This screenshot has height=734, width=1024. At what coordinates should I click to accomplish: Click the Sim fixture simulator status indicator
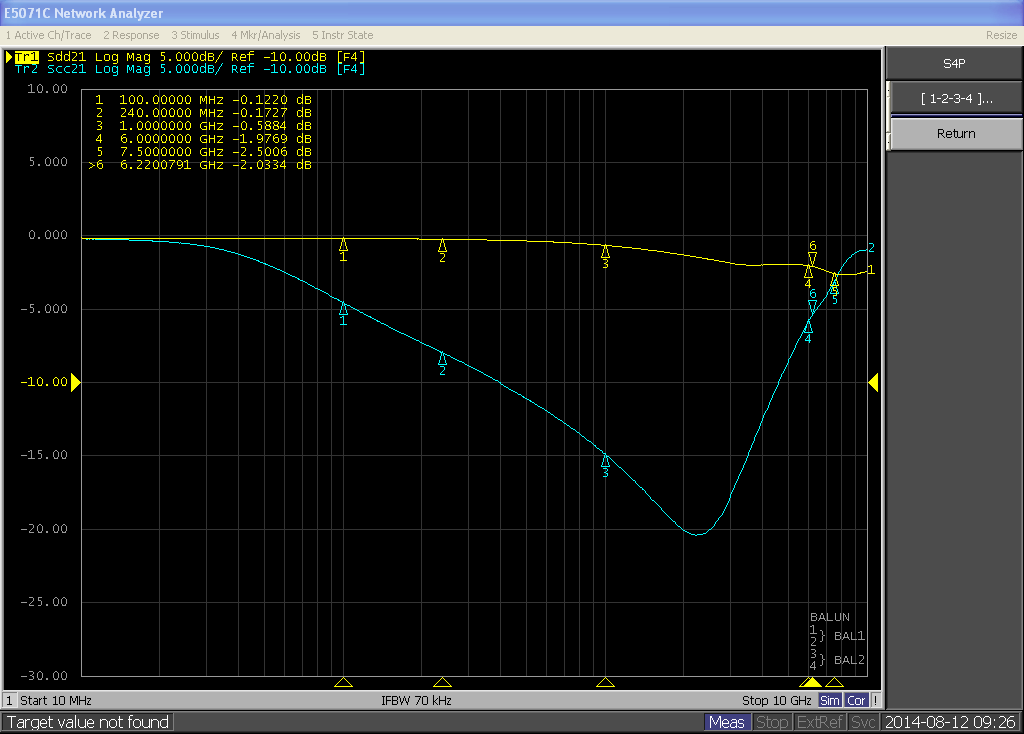(830, 701)
